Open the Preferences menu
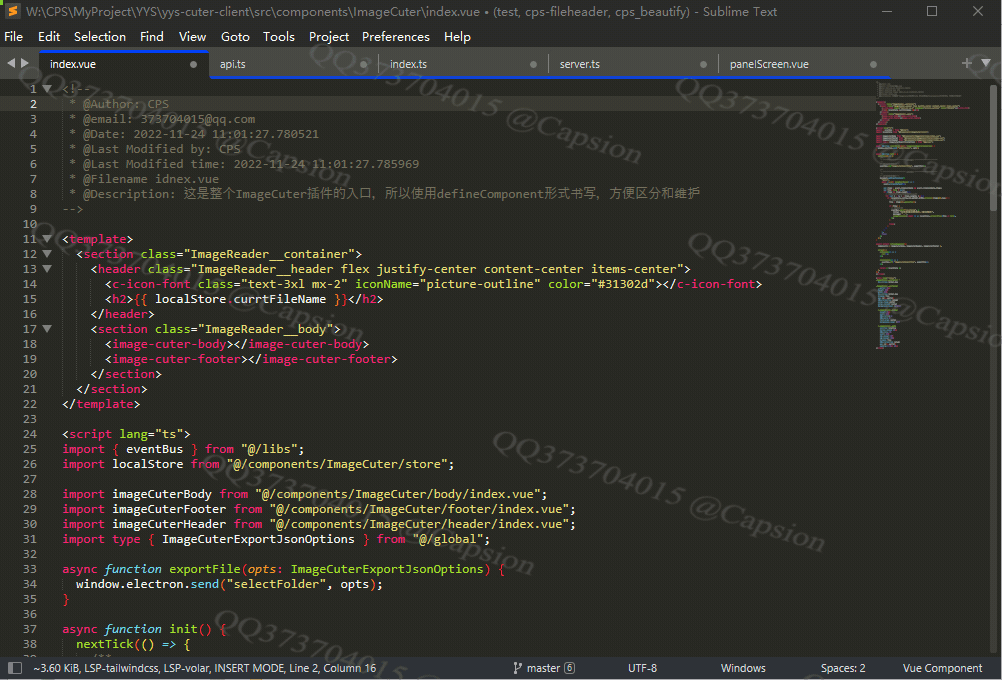 tap(396, 37)
